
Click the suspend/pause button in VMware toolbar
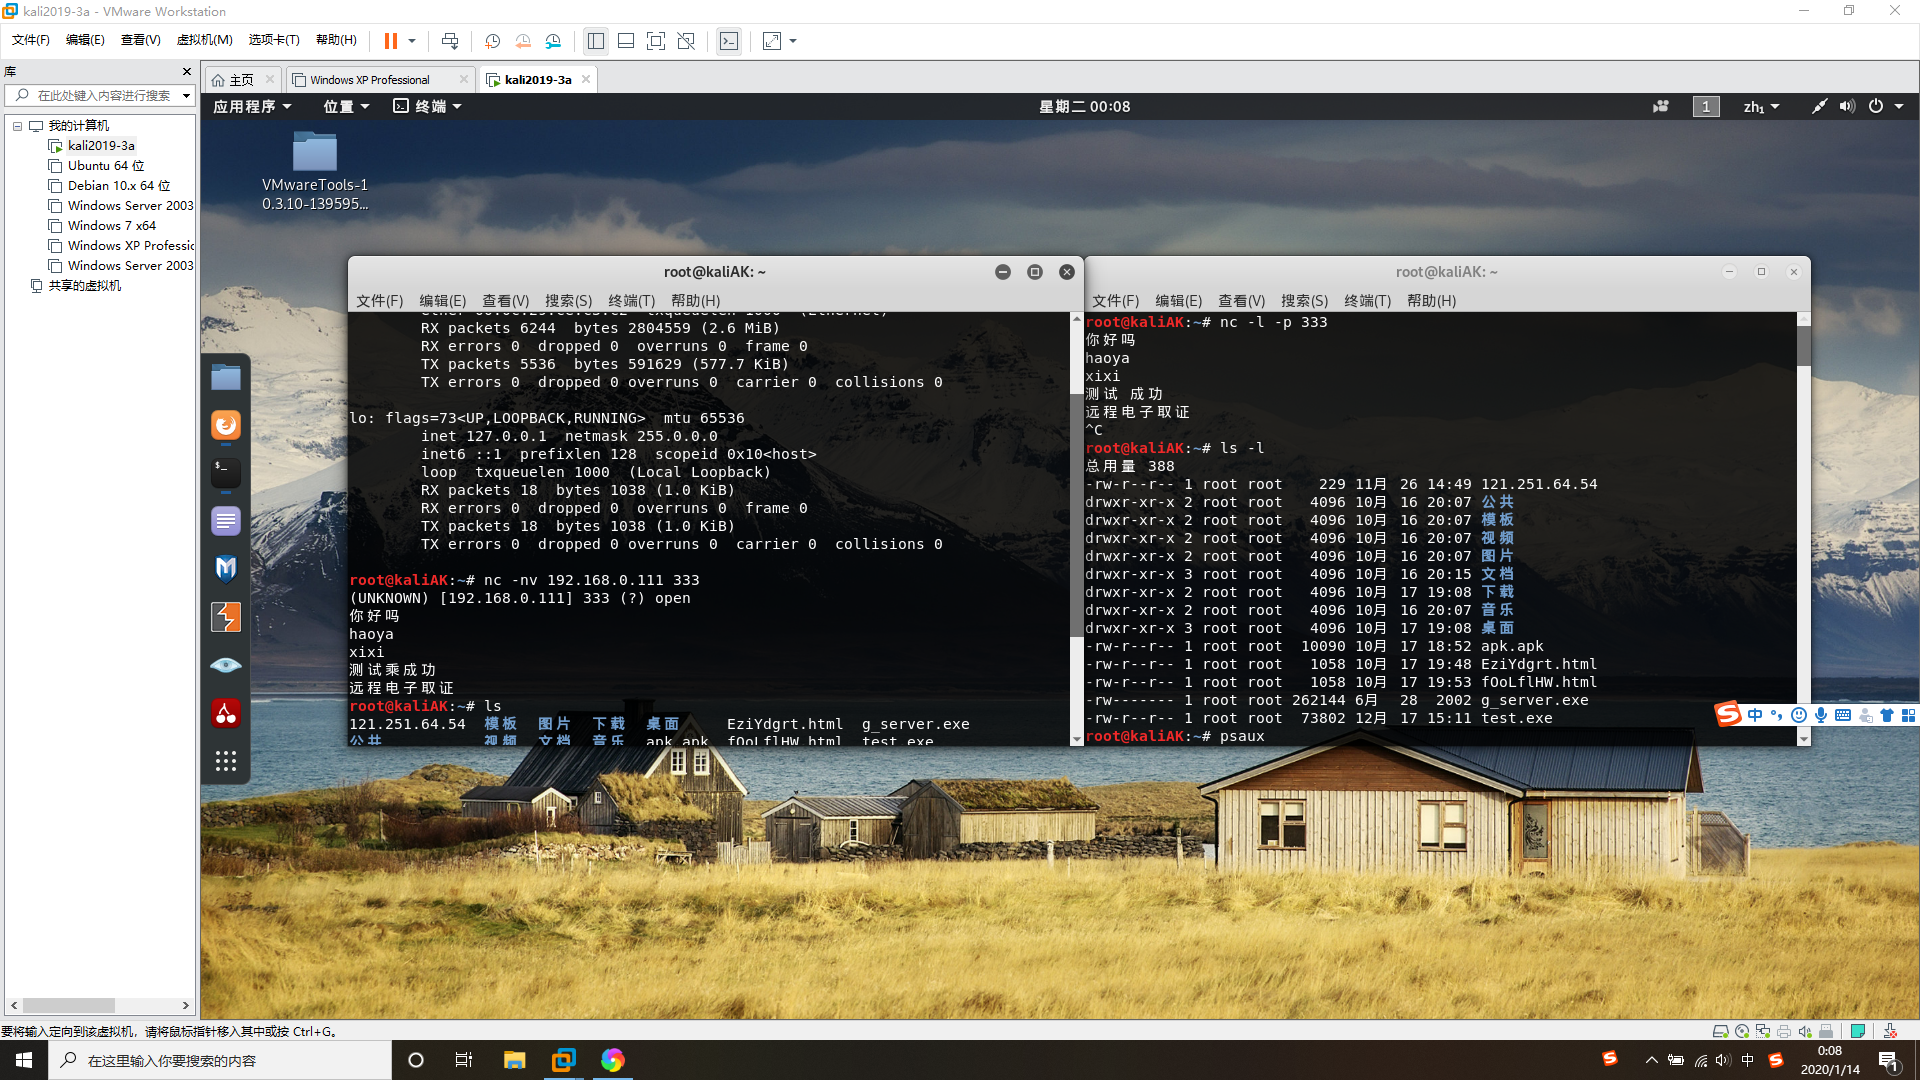click(x=392, y=41)
